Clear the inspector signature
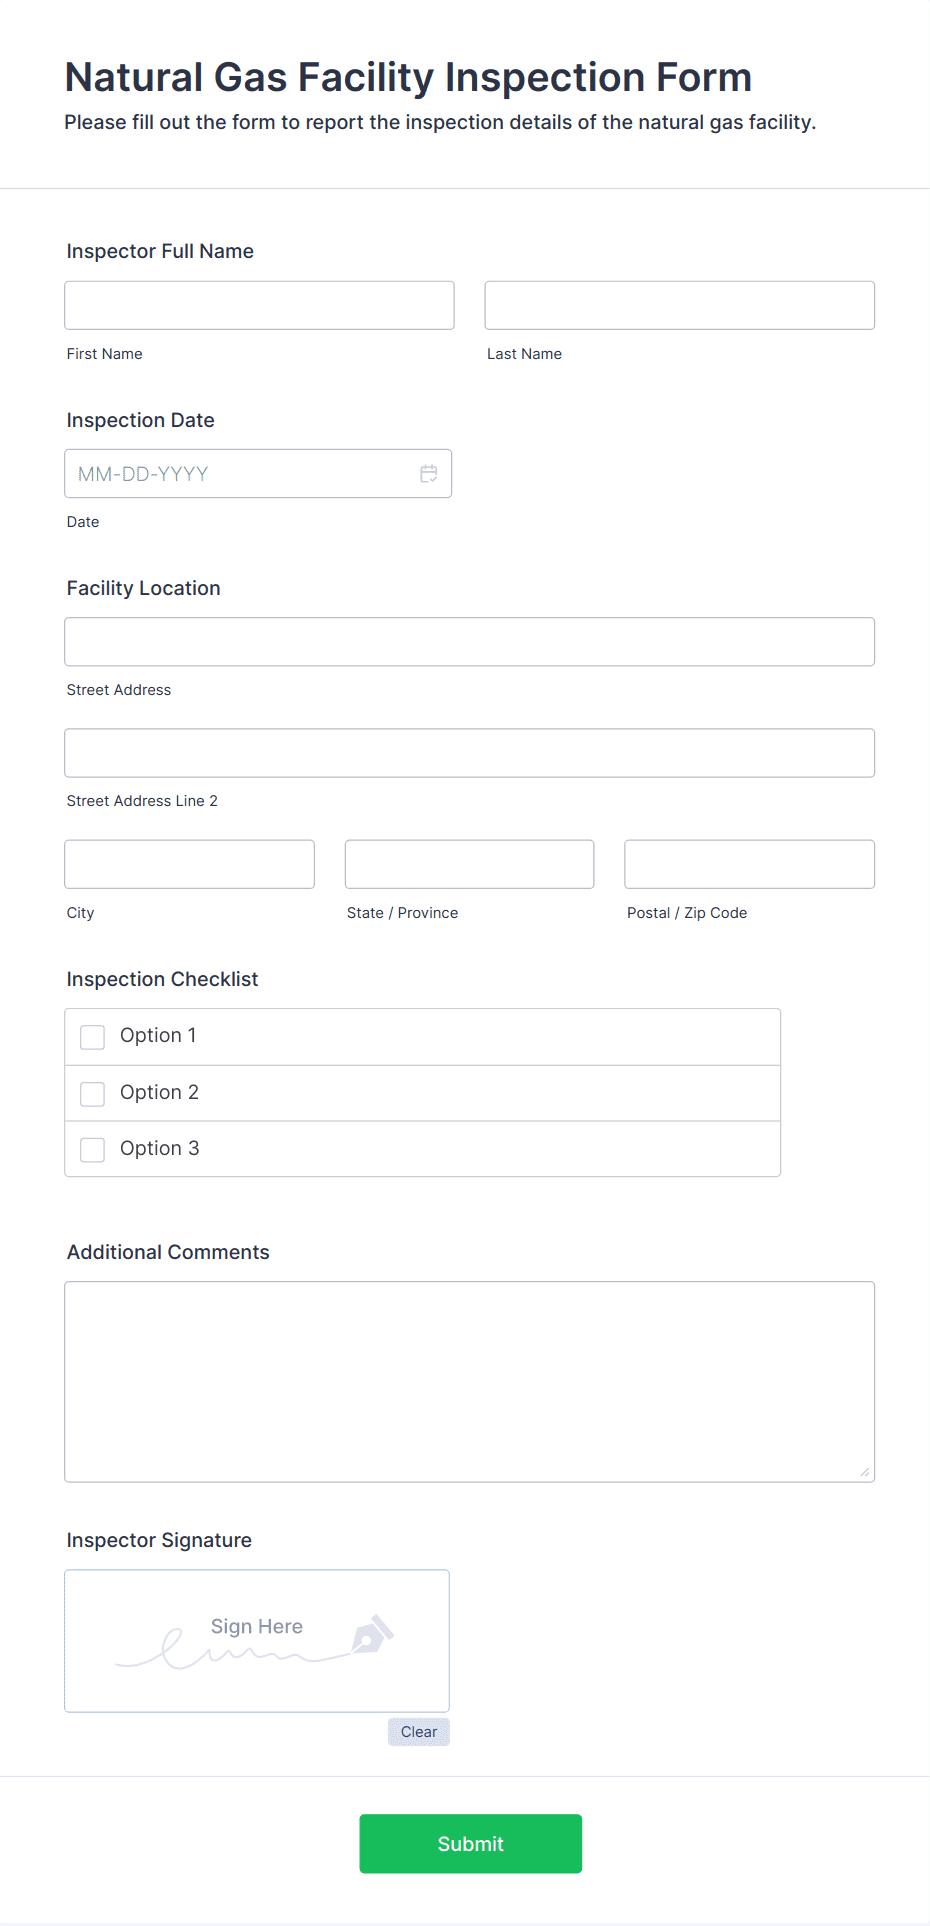This screenshot has width=930, height=1926. click(x=419, y=1732)
